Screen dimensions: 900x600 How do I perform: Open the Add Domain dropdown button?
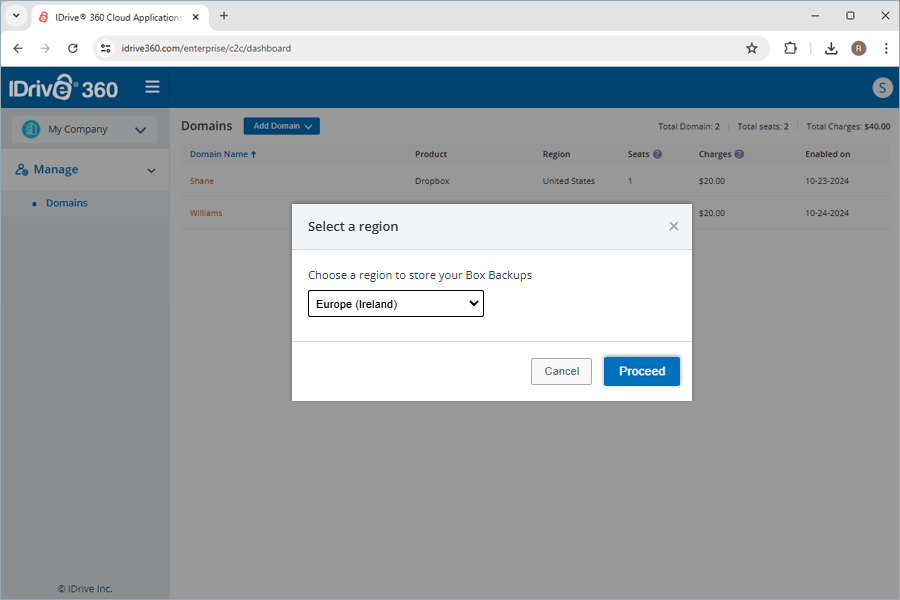282,126
